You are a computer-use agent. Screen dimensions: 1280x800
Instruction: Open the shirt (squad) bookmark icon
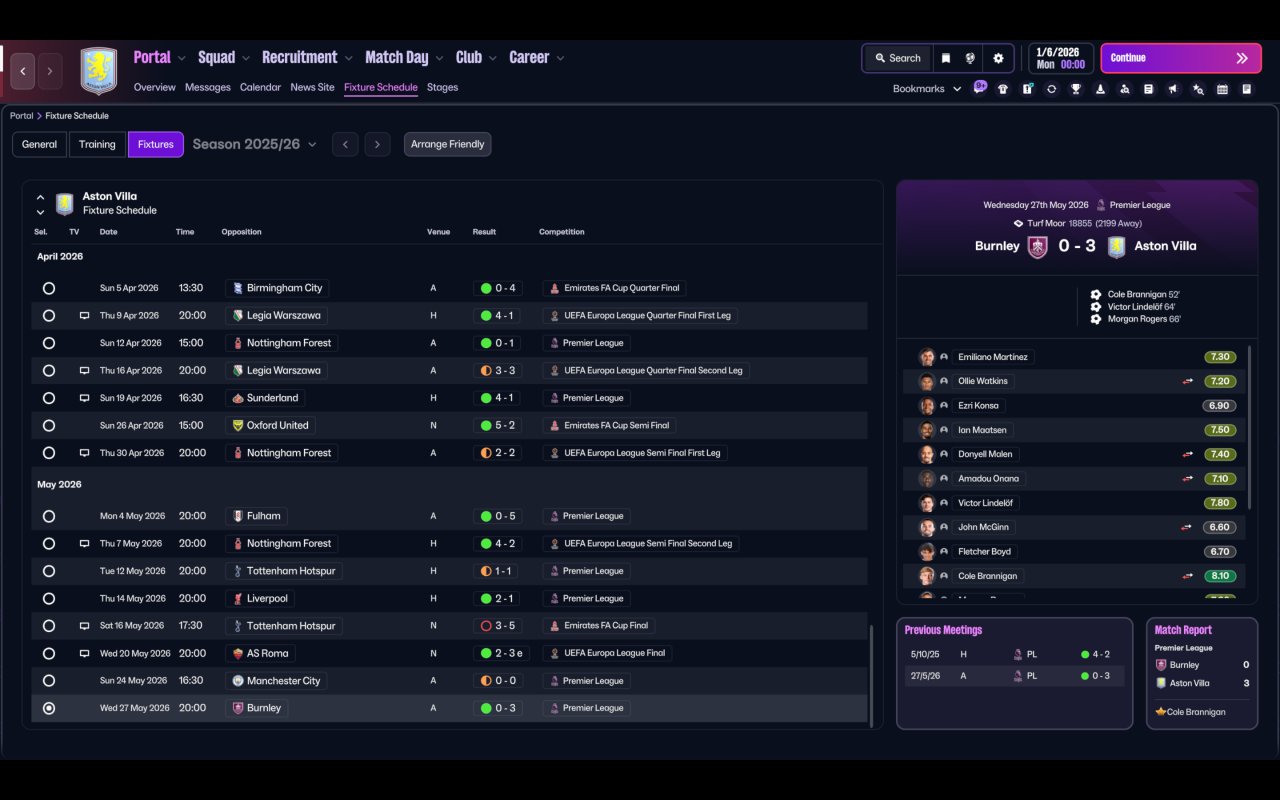(x=1003, y=89)
